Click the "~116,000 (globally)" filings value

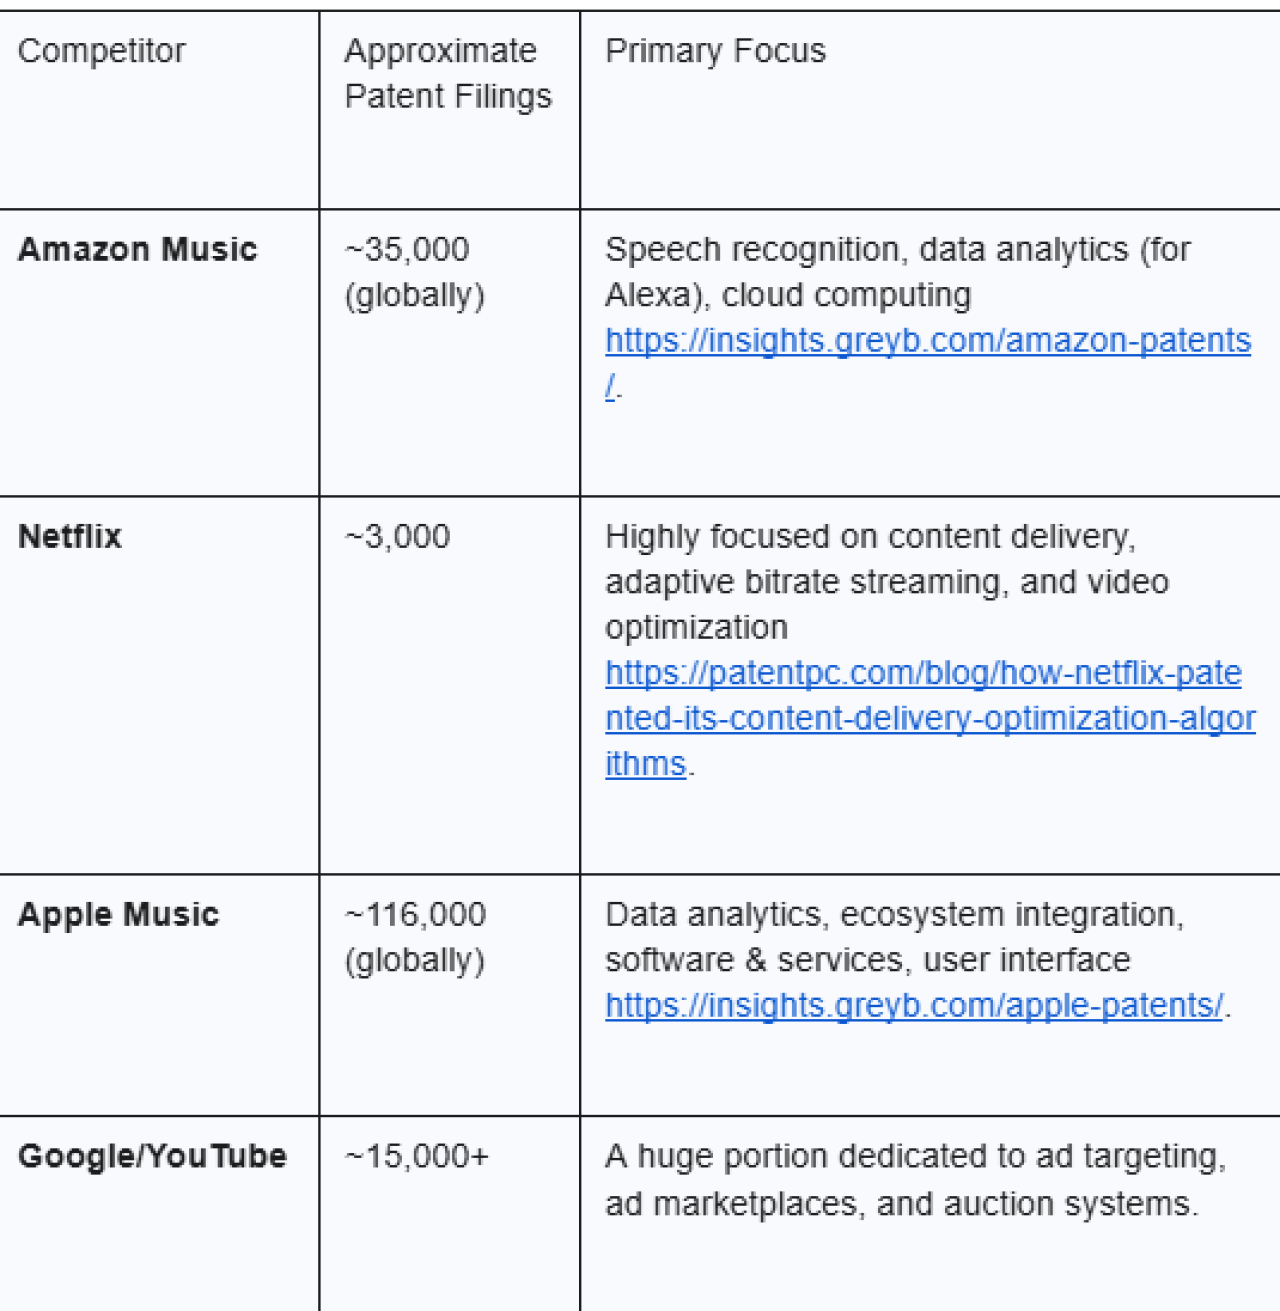coord(415,937)
